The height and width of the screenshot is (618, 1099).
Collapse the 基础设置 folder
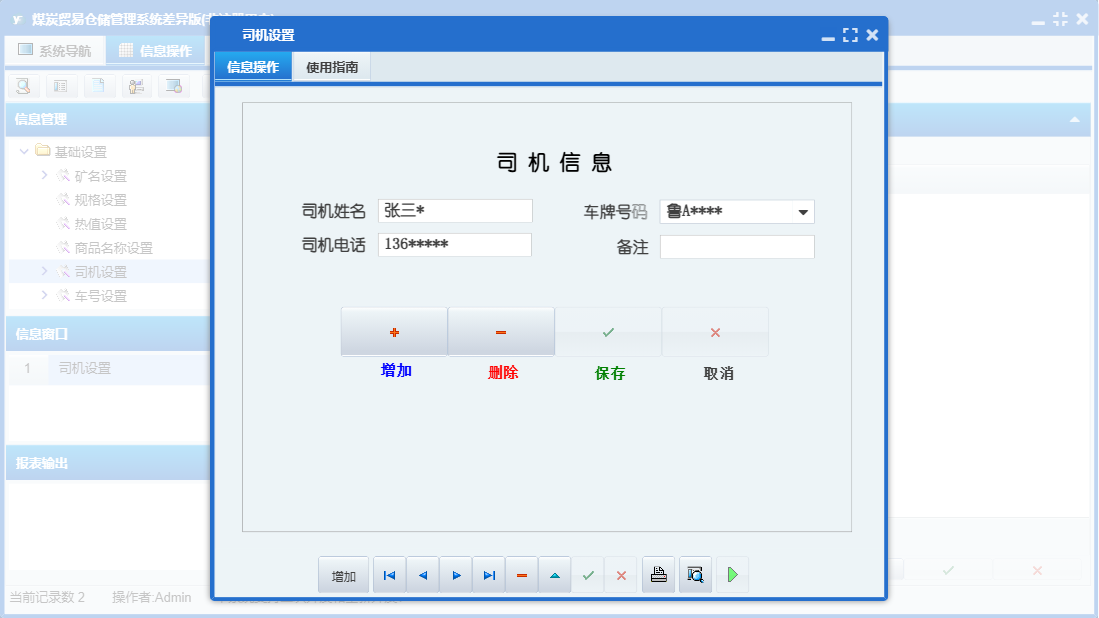pos(23,151)
